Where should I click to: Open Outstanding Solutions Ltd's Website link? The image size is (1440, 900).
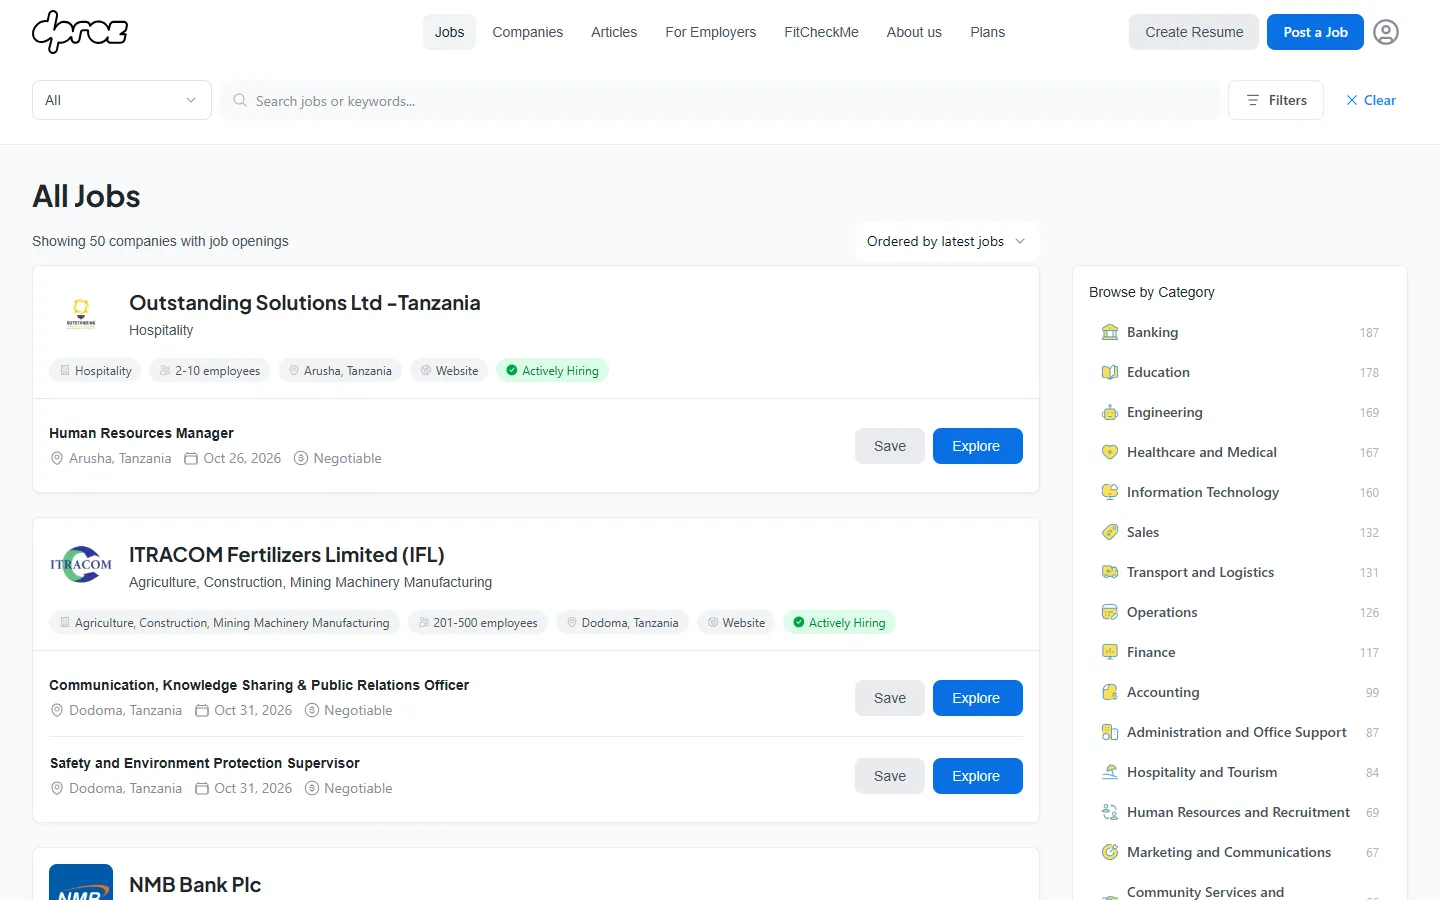pyautogui.click(x=449, y=371)
